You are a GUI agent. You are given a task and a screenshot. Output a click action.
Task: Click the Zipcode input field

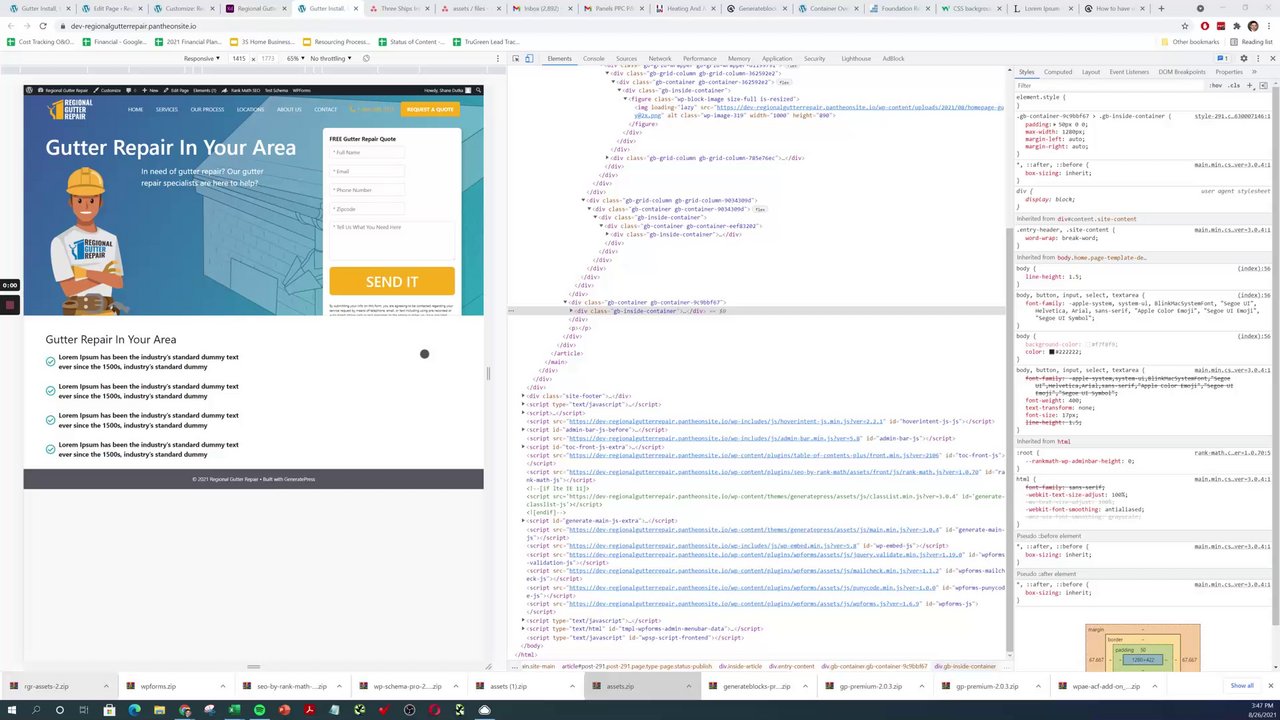pyautogui.click(x=368, y=209)
